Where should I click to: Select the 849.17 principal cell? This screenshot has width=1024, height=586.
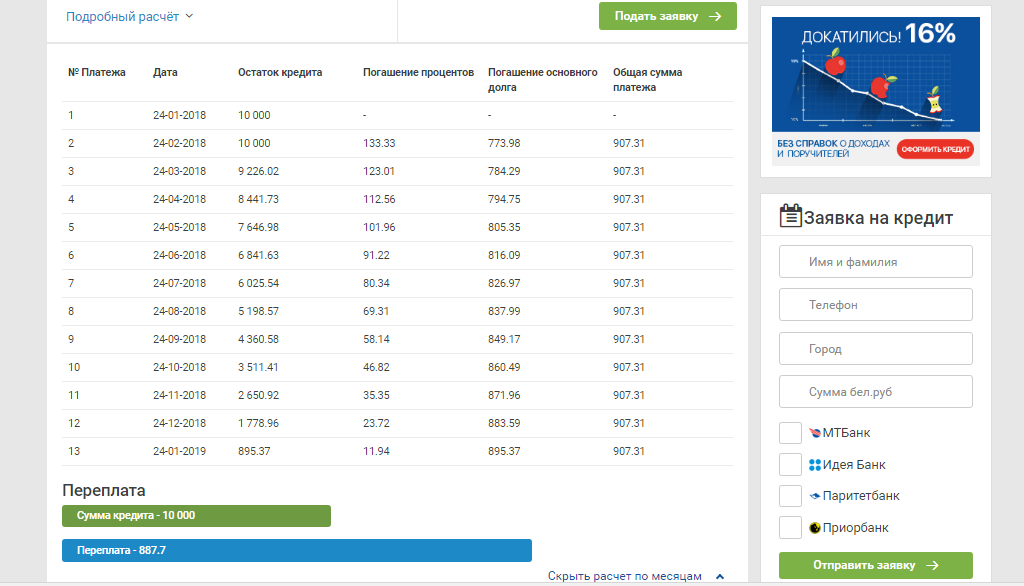point(504,340)
